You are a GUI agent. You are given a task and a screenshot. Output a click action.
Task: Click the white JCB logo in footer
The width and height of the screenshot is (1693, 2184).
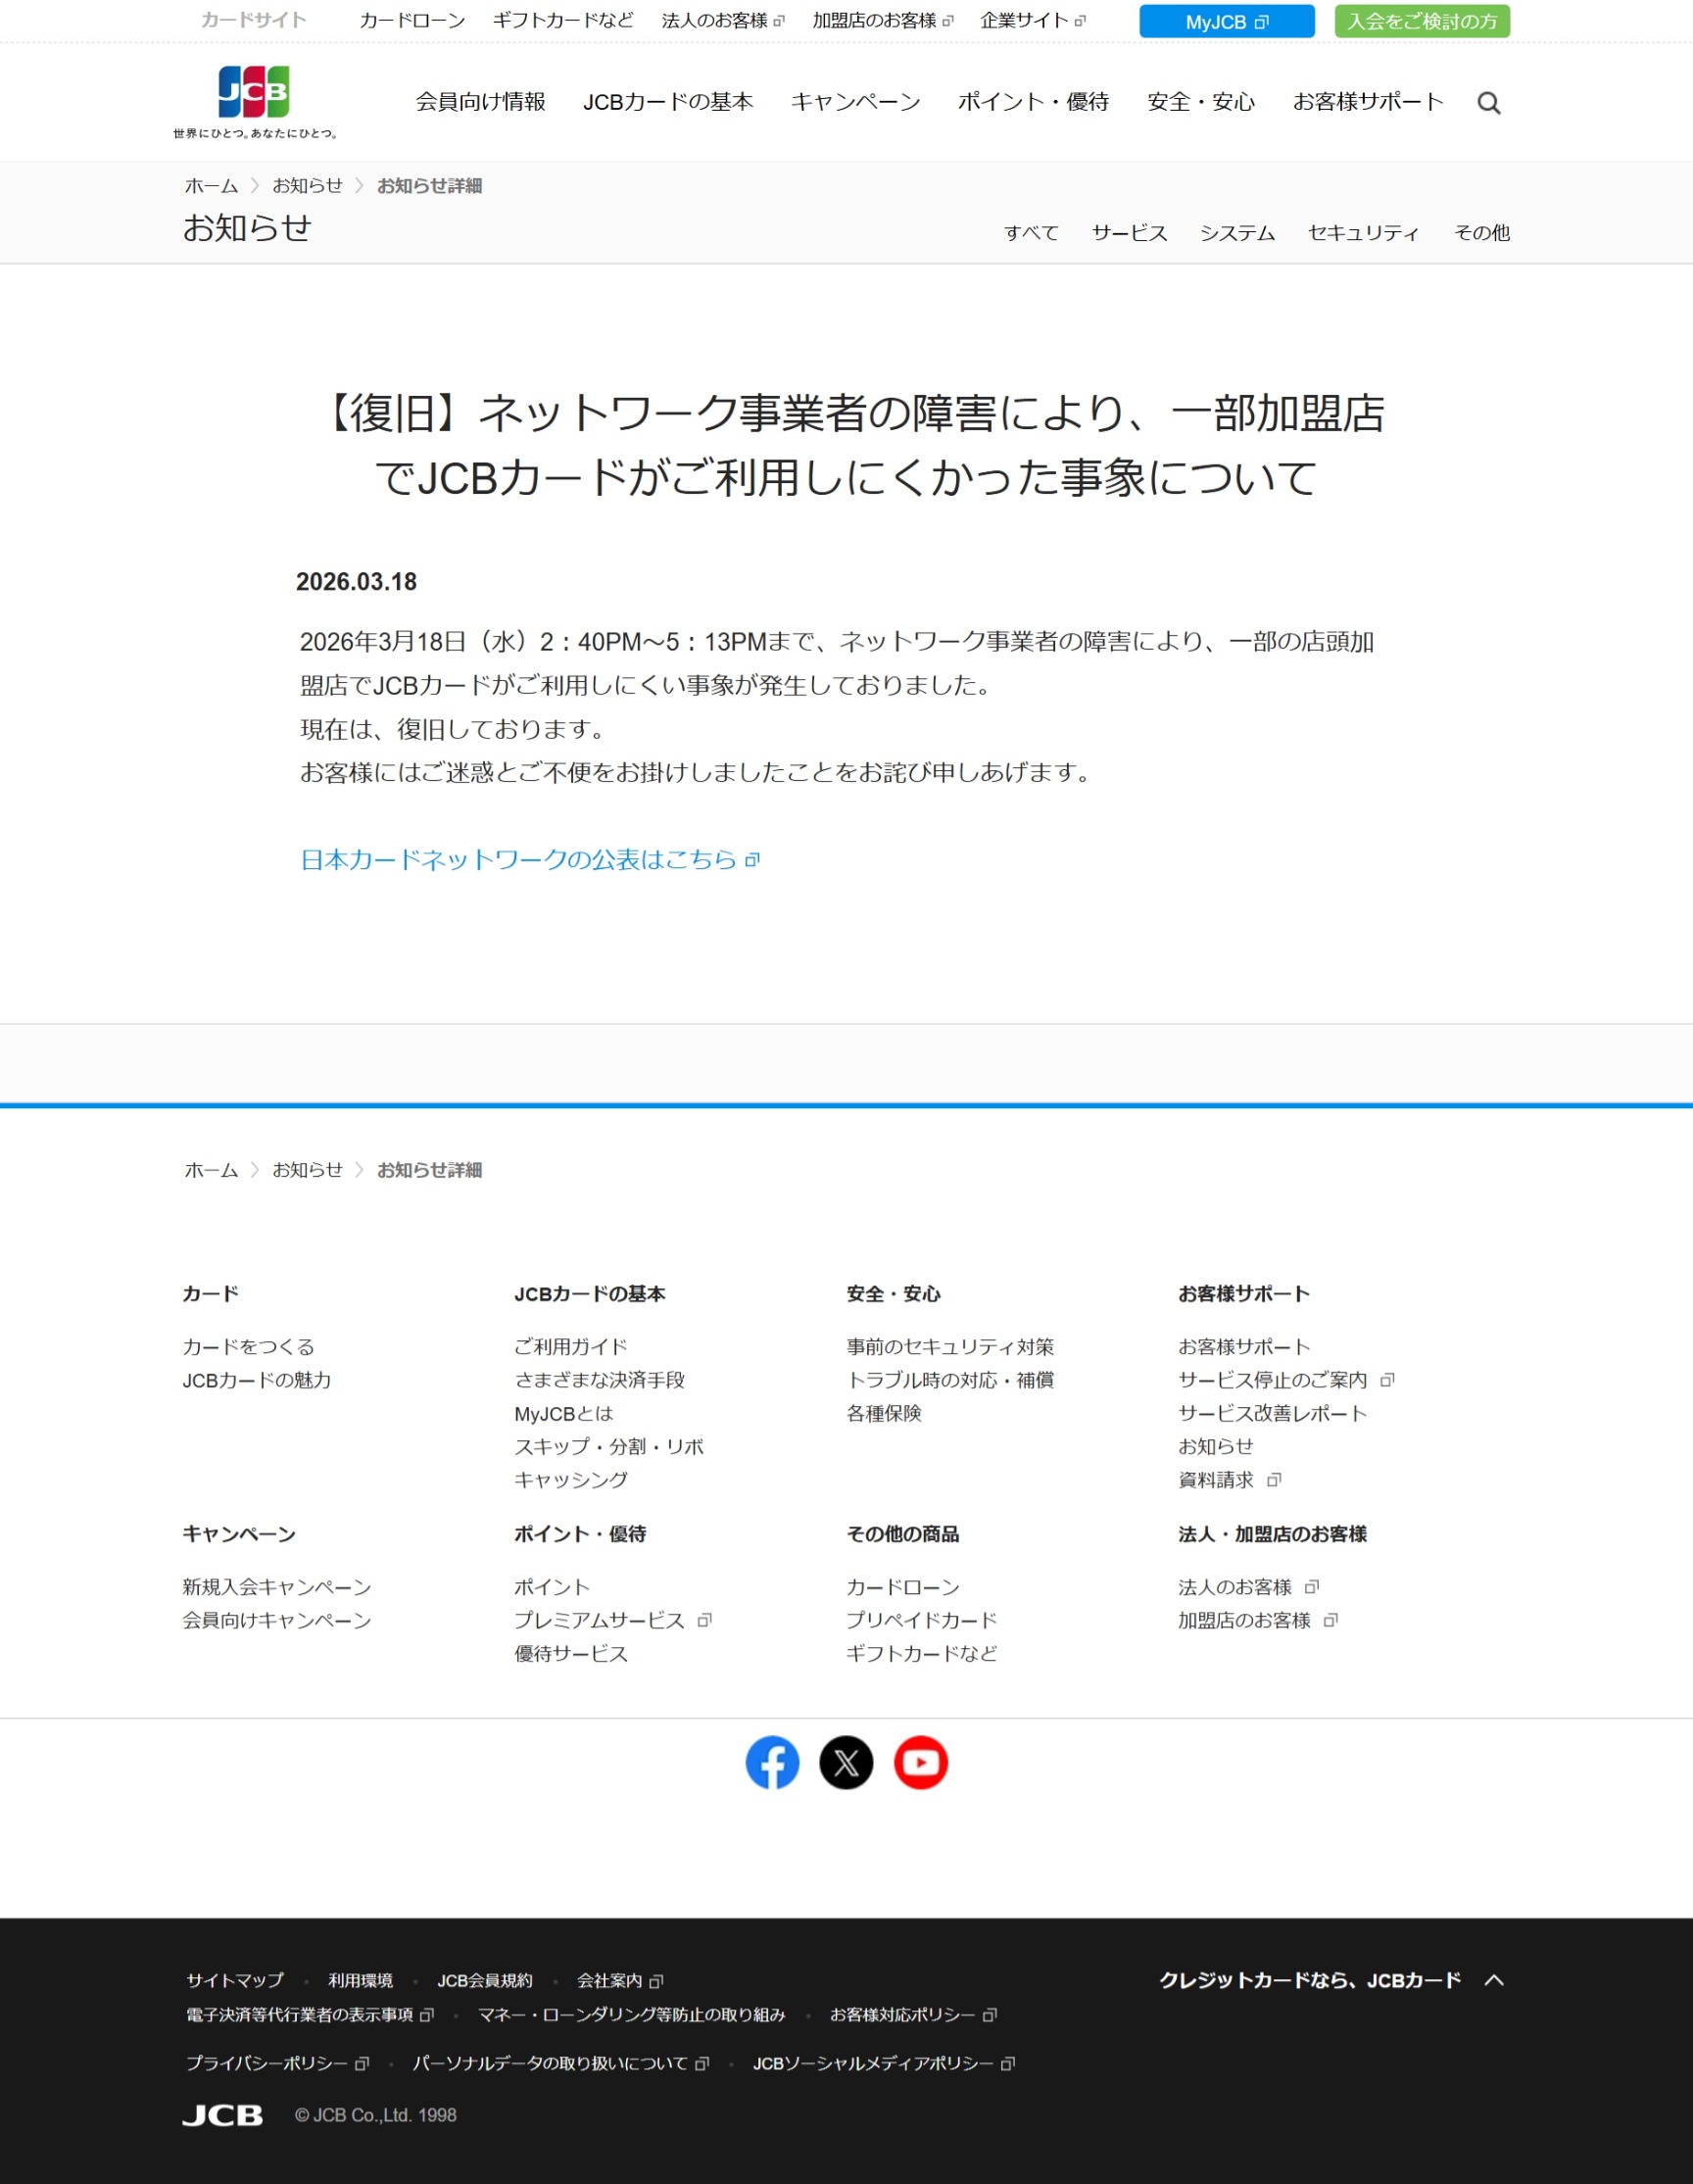click(223, 2115)
